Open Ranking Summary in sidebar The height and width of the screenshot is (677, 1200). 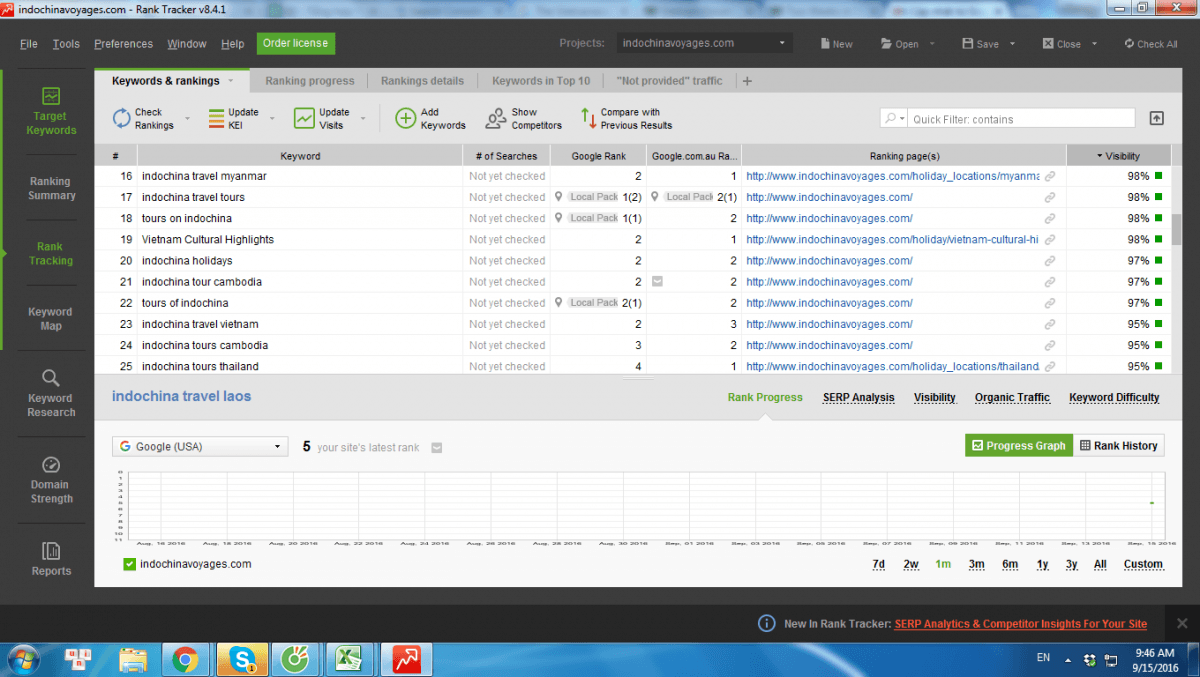(51, 188)
